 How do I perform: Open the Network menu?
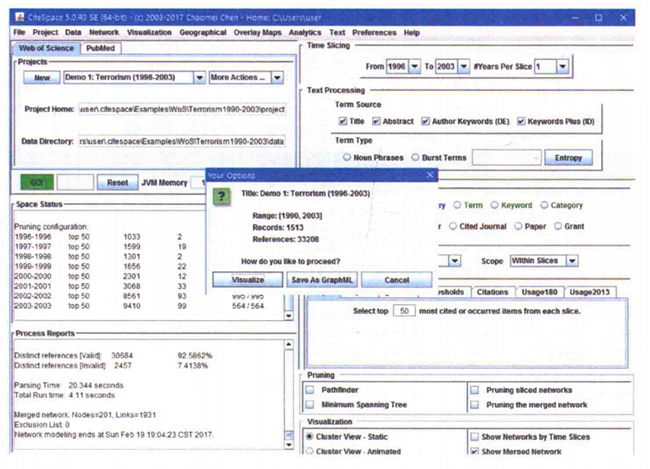coord(104,32)
